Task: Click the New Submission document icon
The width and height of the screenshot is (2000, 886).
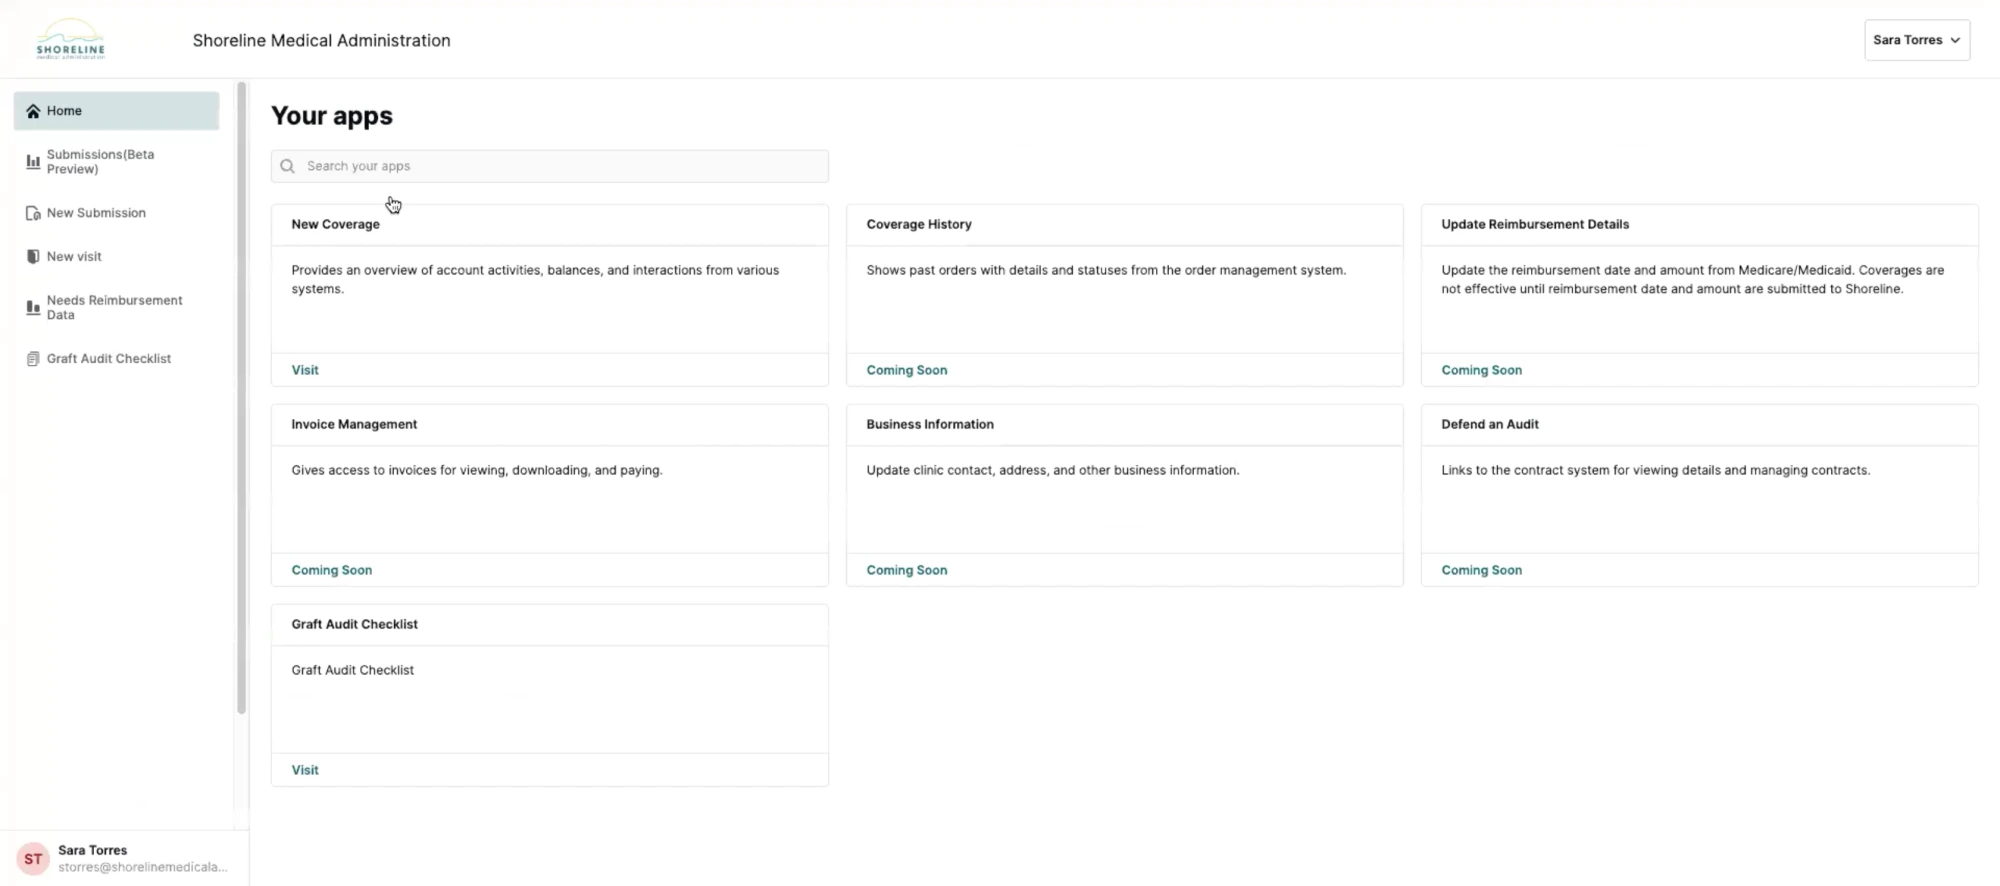Action: (33, 213)
